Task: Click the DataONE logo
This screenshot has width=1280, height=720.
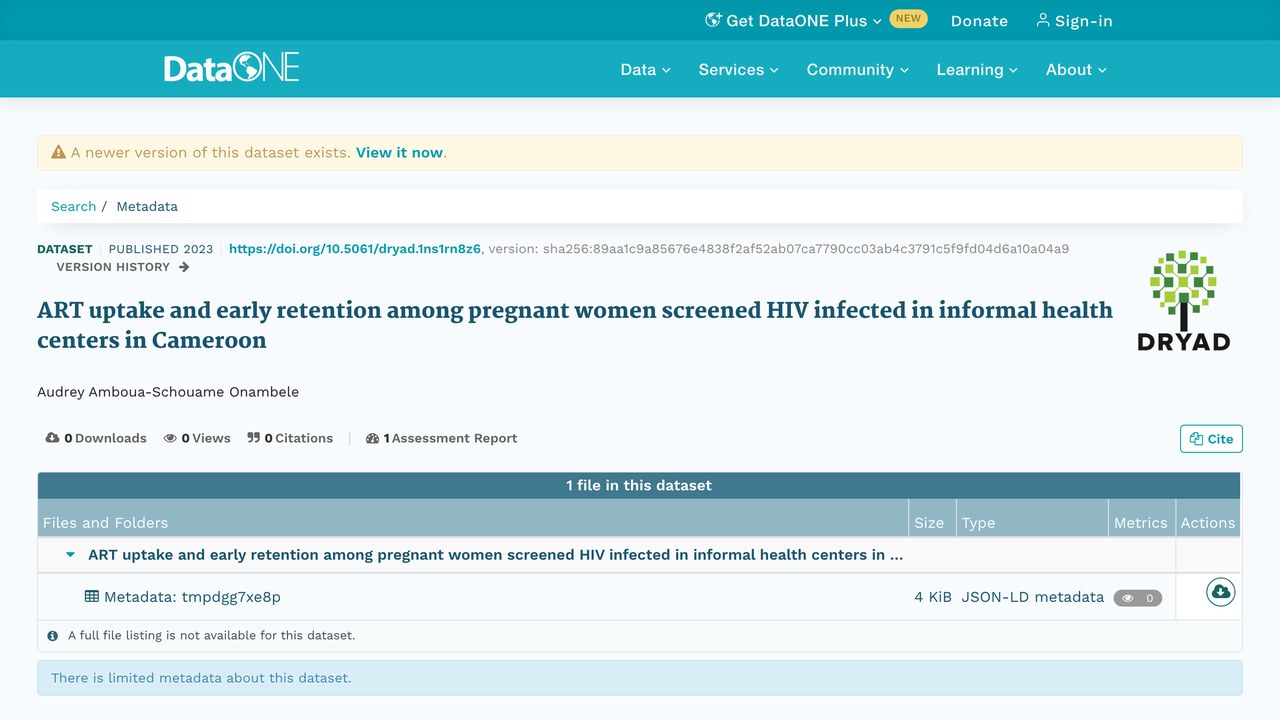Action: click(x=232, y=68)
